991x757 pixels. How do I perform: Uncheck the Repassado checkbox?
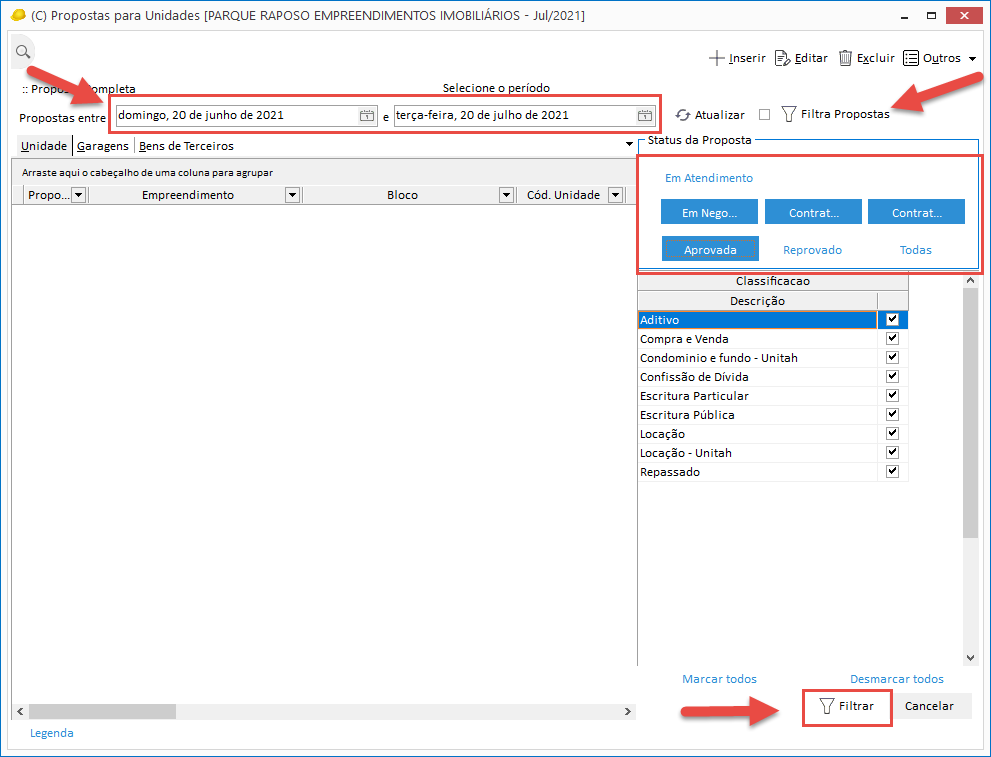[x=892, y=471]
